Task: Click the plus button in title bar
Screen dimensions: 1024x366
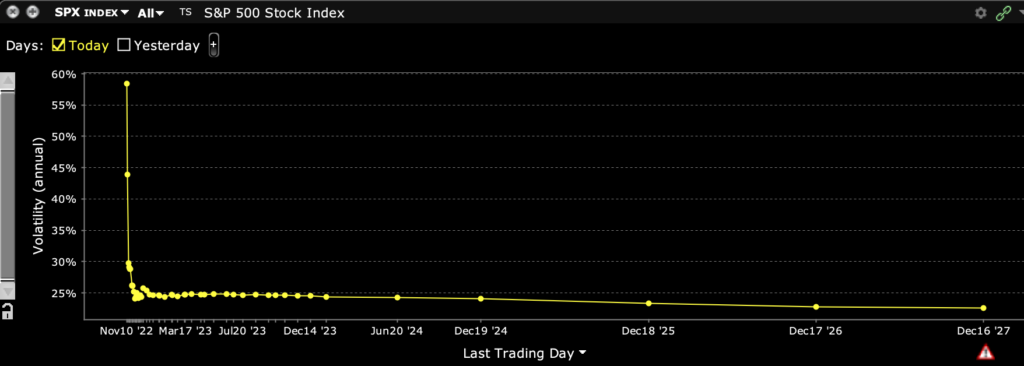Action: pyautogui.click(x=32, y=12)
